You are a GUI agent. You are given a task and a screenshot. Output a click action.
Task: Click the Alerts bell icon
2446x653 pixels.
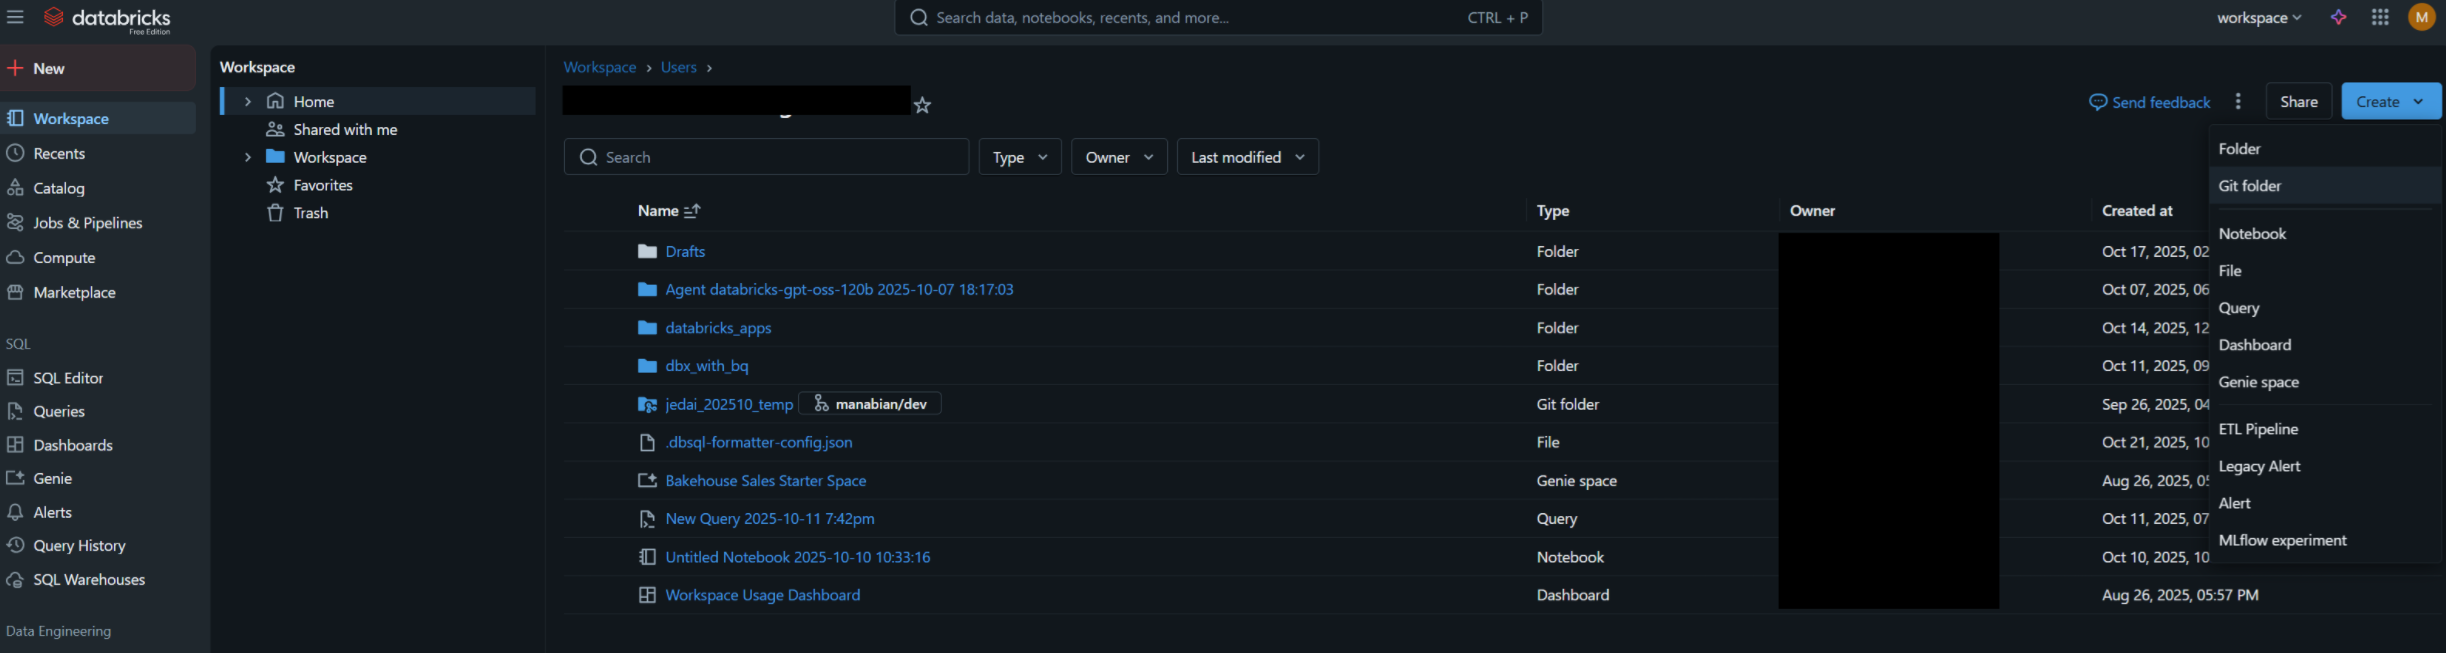click(x=15, y=512)
